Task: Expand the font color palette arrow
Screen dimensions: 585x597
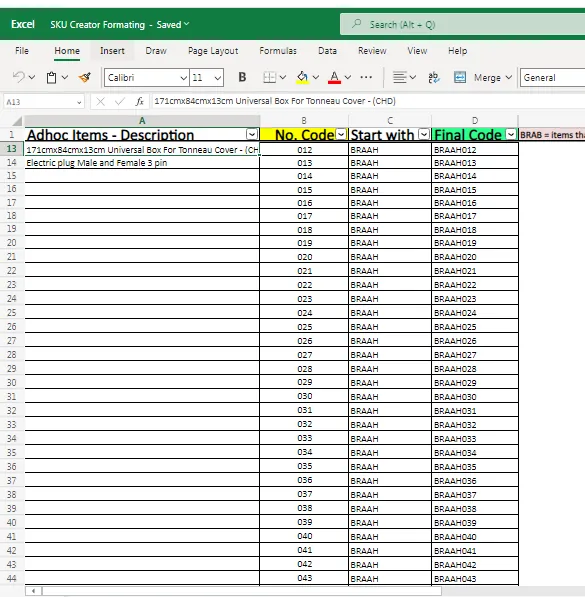Action: click(348, 78)
